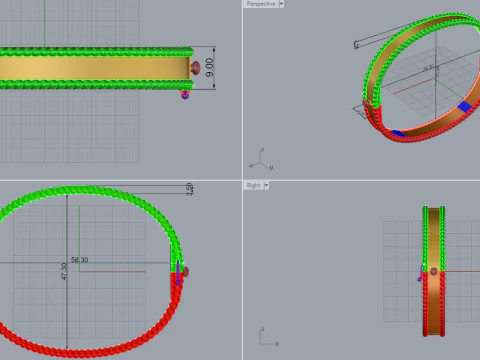The width and height of the screenshot is (480, 360).
Task: Open the Right viewport title menu
Action: 253,185
